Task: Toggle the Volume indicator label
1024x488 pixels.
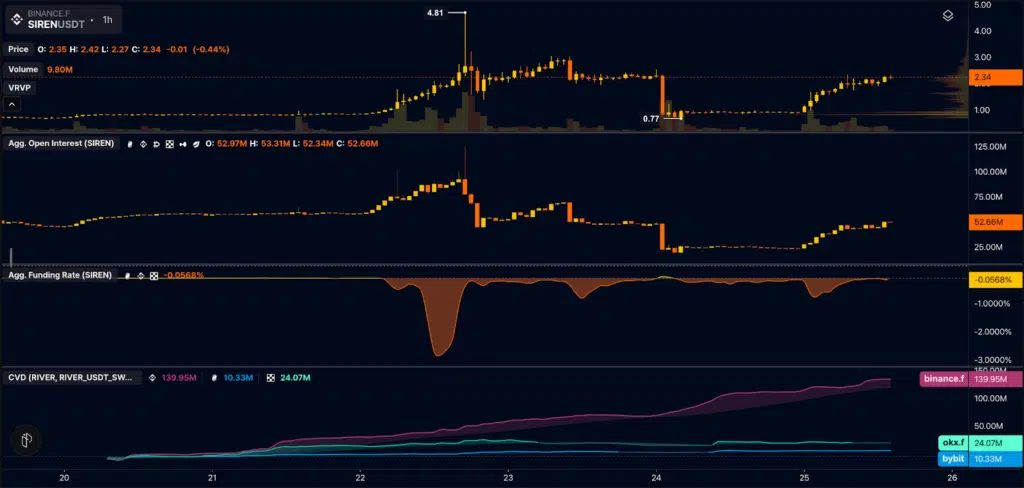Action: (23, 70)
